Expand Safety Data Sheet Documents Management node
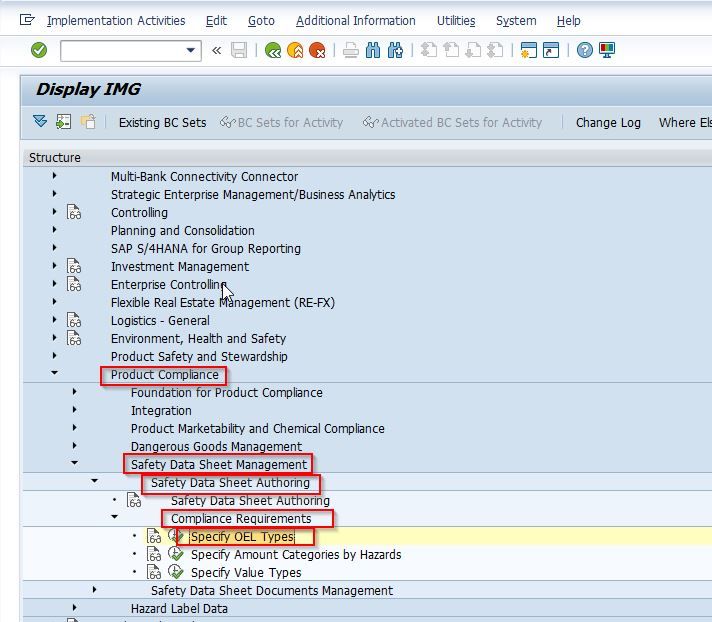This screenshot has height=622, width=712. (94, 589)
